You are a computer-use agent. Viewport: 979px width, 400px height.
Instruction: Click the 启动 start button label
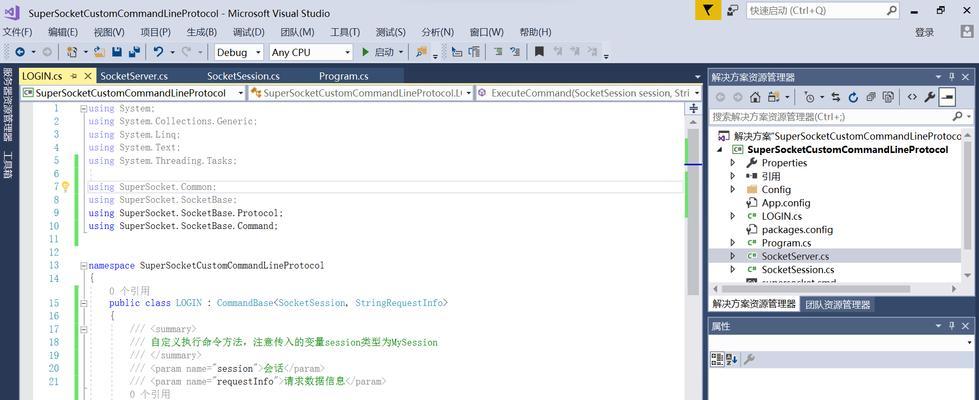(x=384, y=52)
